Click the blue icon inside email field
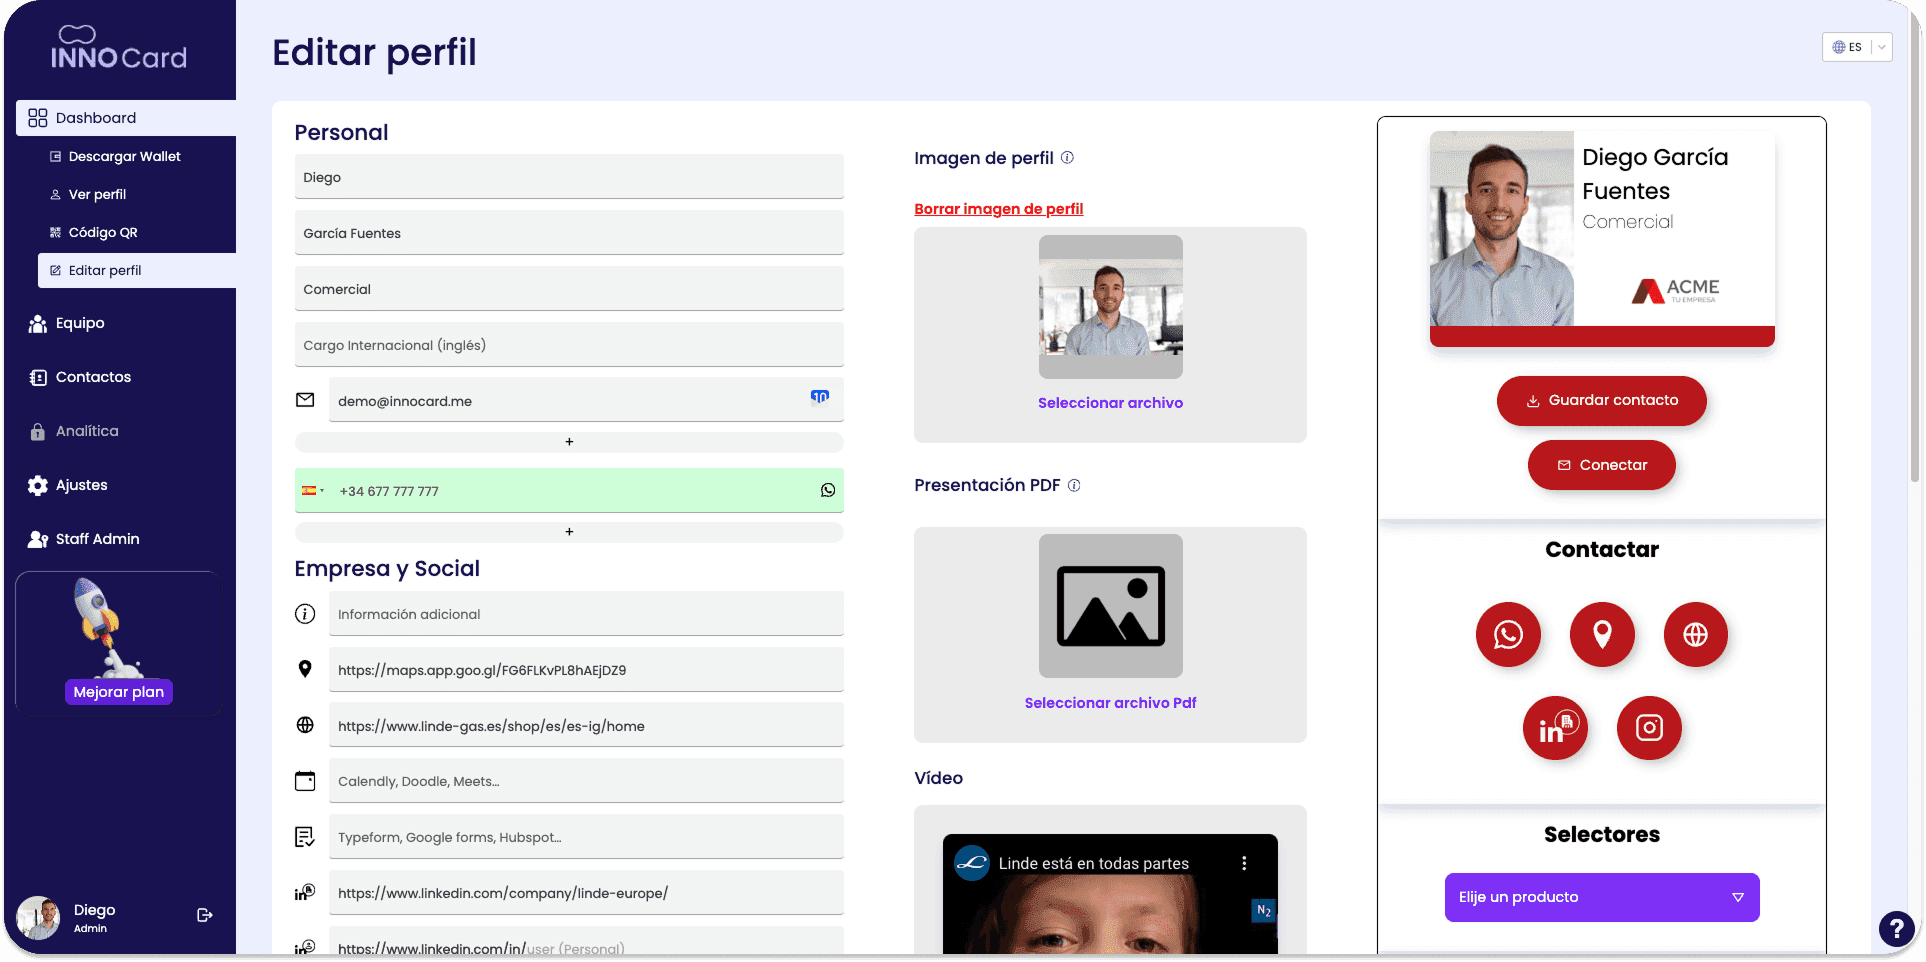Viewport: 1926px width, 962px height. click(820, 397)
